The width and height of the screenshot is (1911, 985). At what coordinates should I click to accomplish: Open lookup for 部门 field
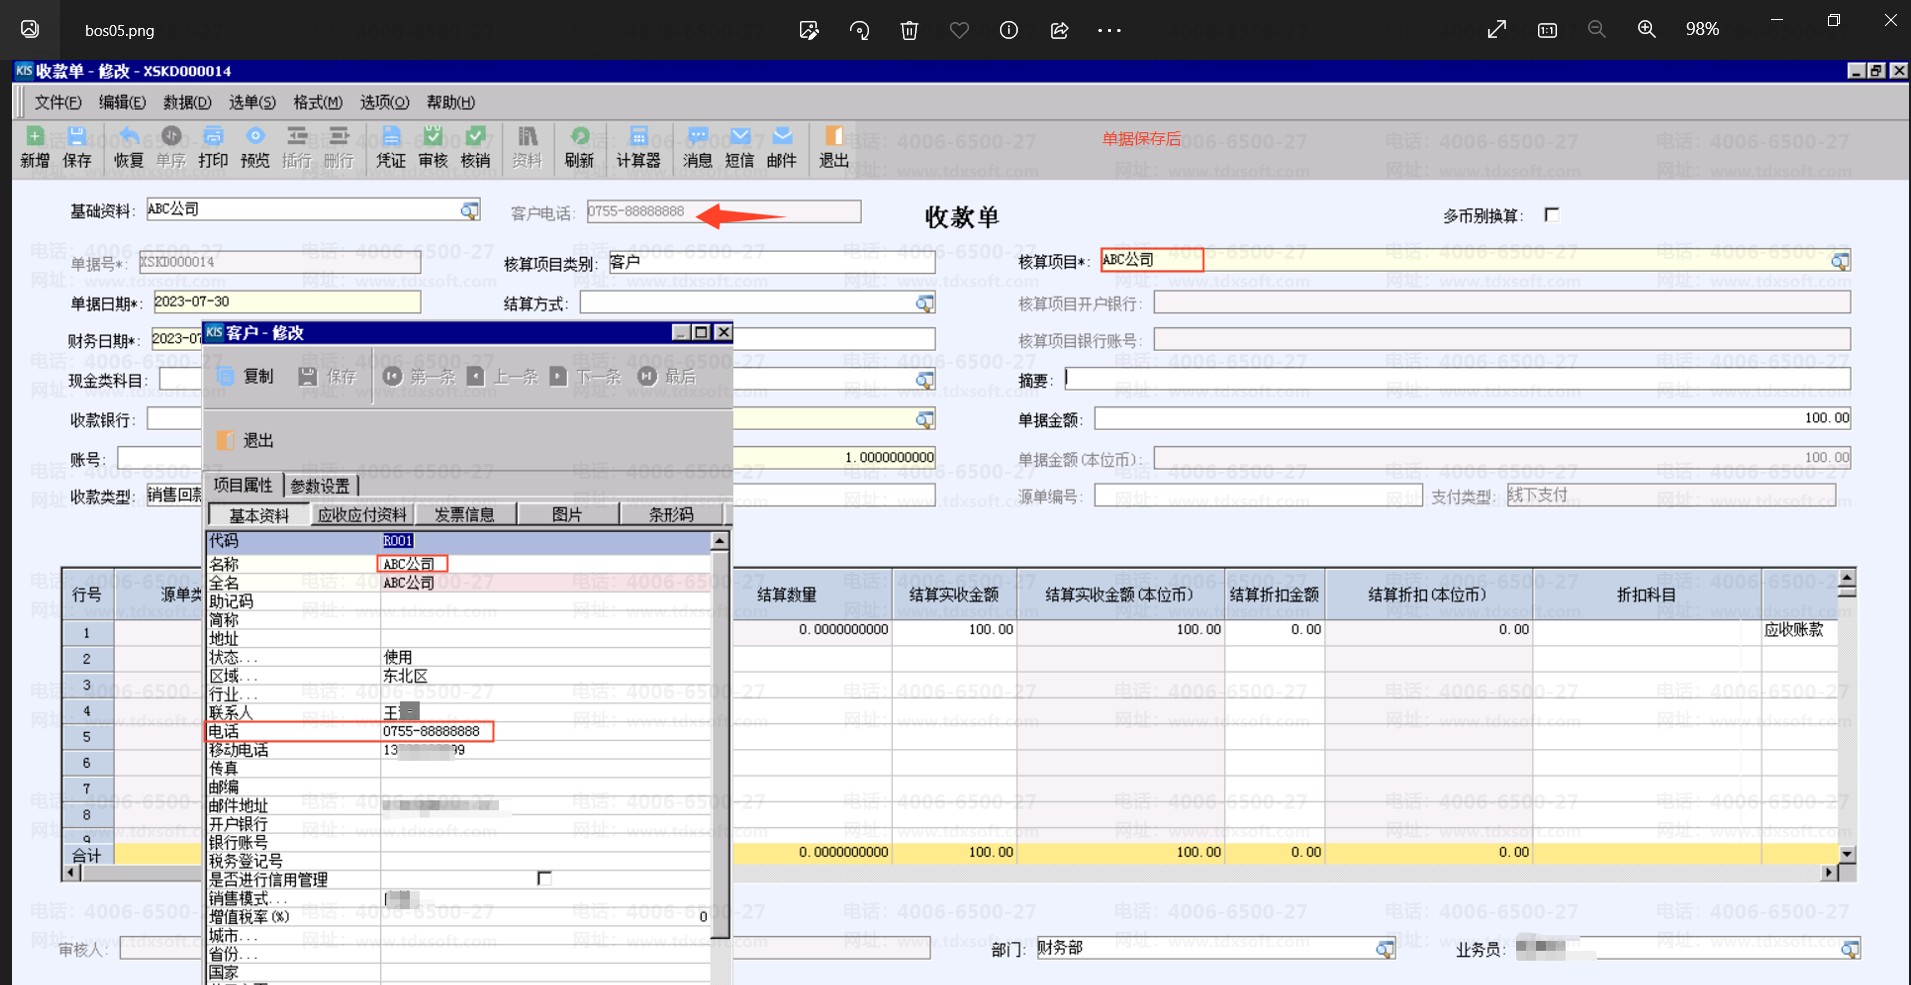[1384, 949]
